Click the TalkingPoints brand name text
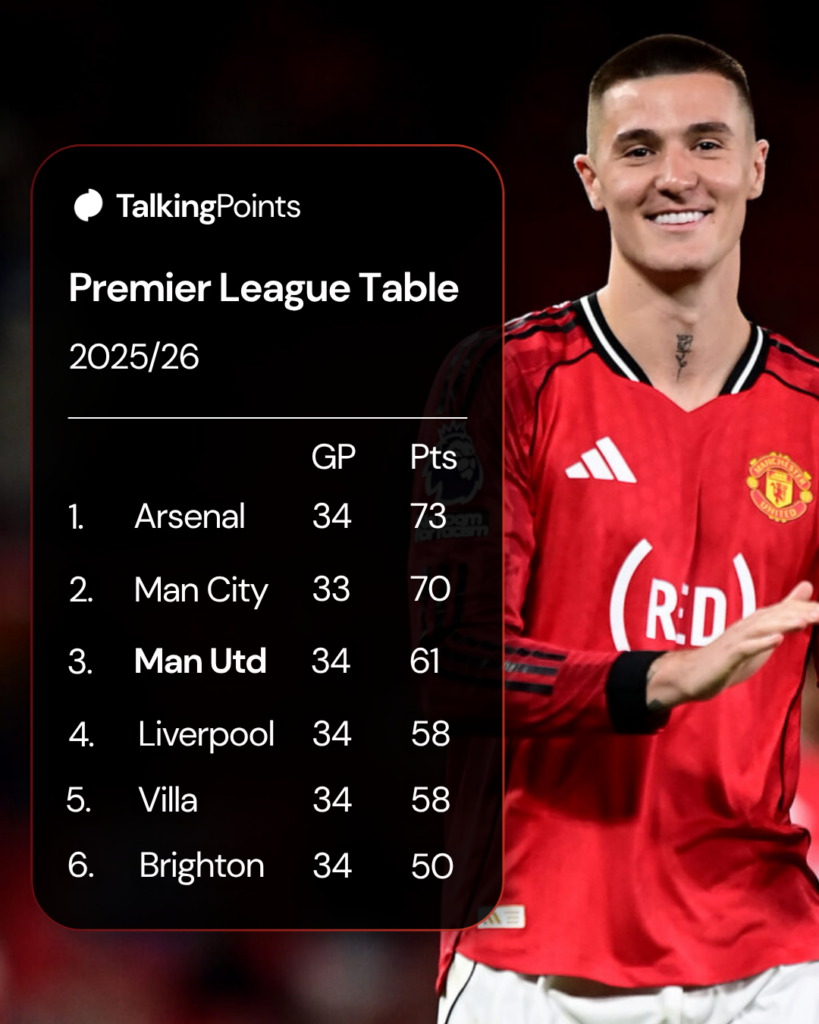 208,207
